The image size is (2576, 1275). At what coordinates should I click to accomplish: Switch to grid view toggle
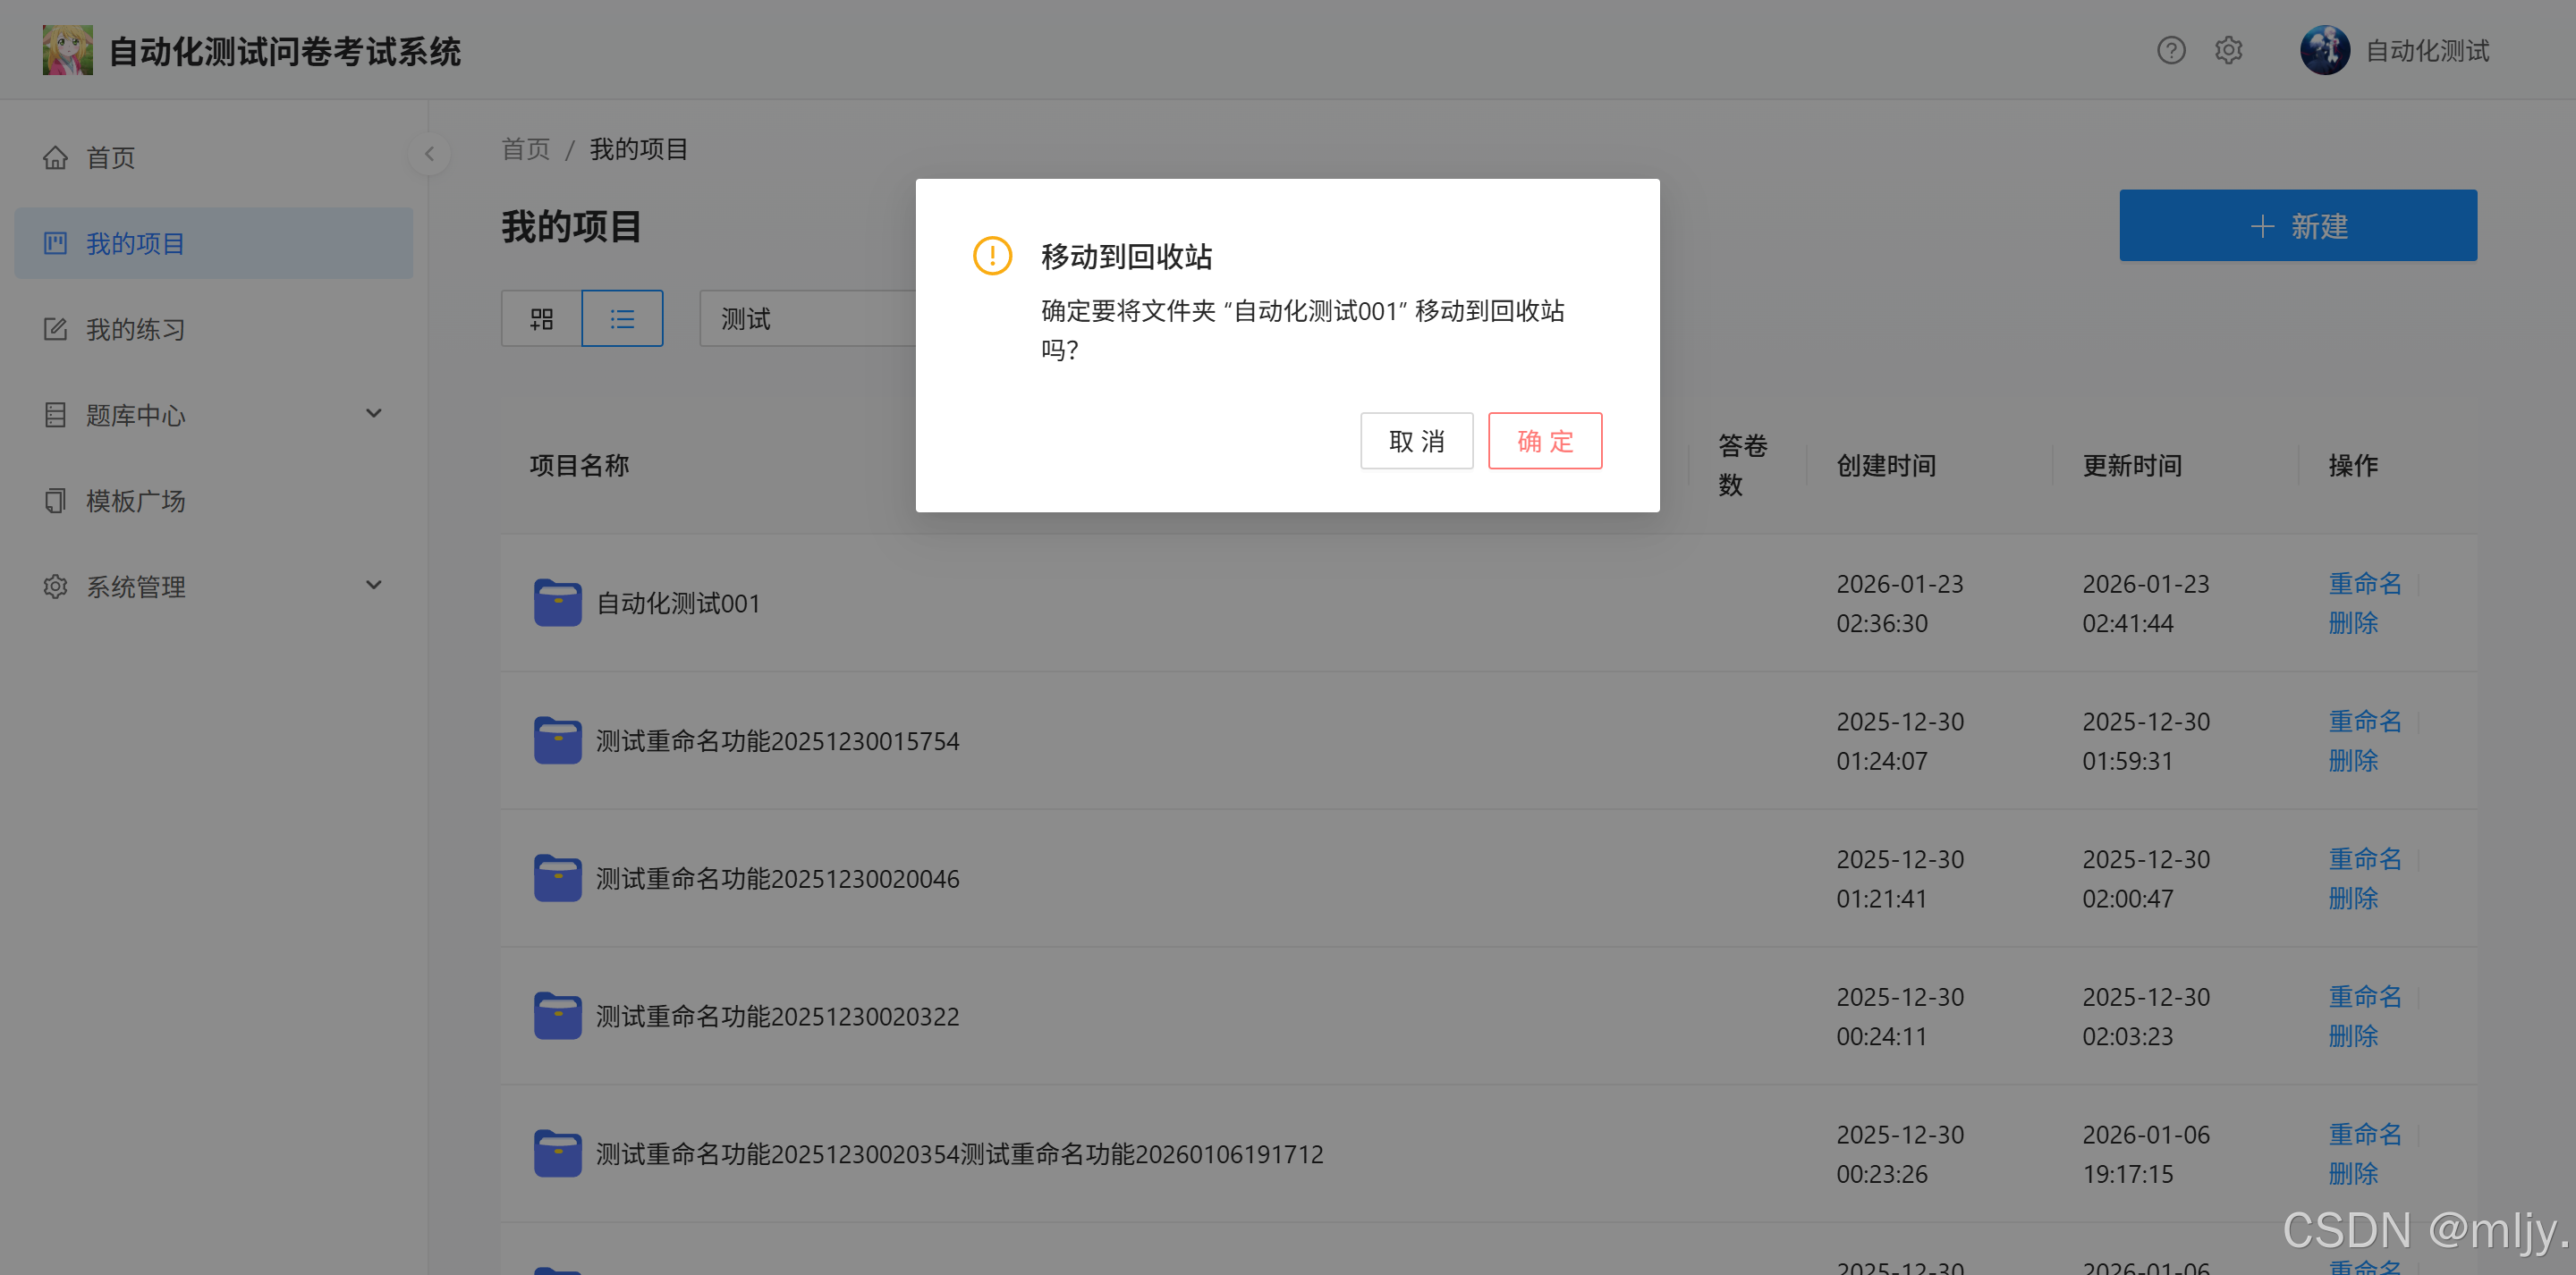541,319
